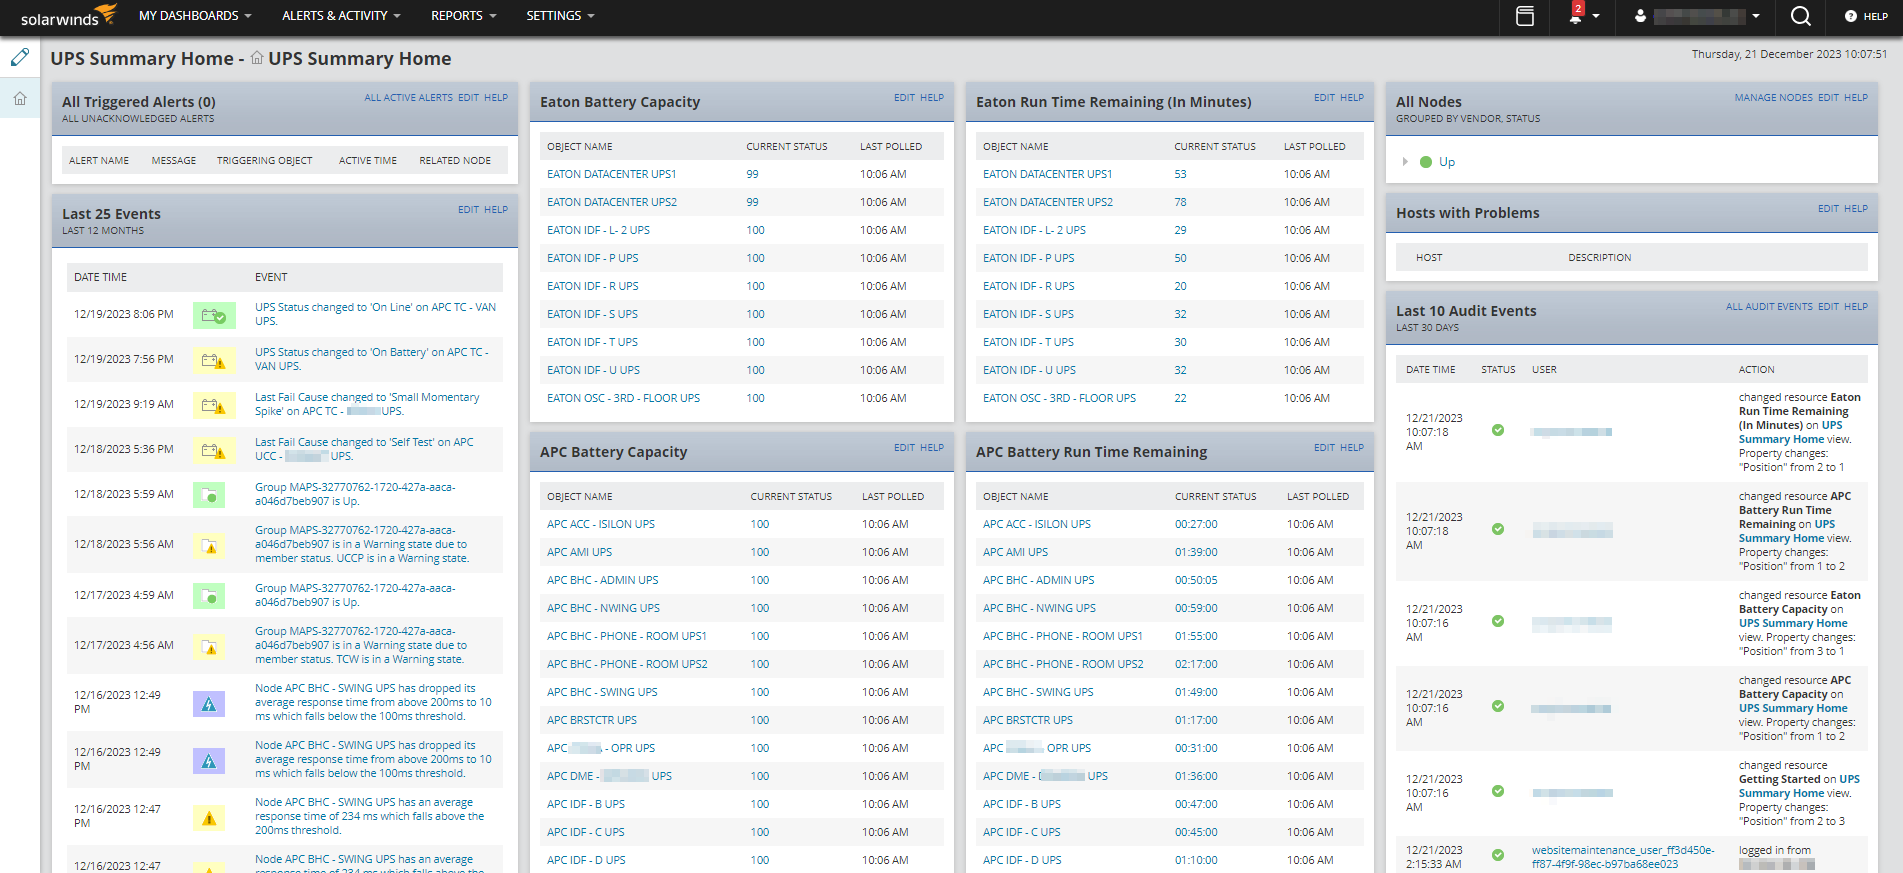Screen dimensions: 1903x873
Task: Click the Object Name header in APC Battery Capacity
Action: pos(579,497)
